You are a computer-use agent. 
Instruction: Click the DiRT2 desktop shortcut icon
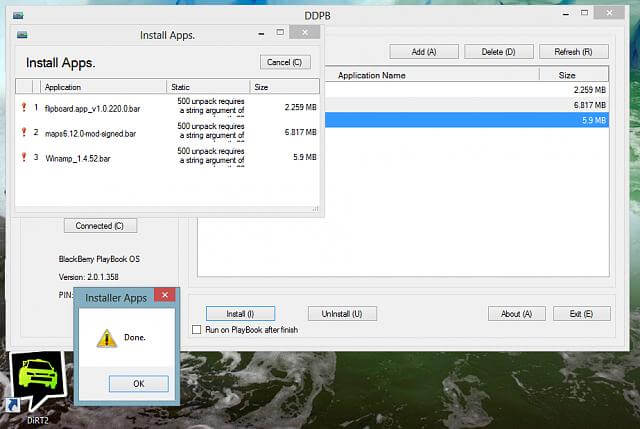[38, 386]
